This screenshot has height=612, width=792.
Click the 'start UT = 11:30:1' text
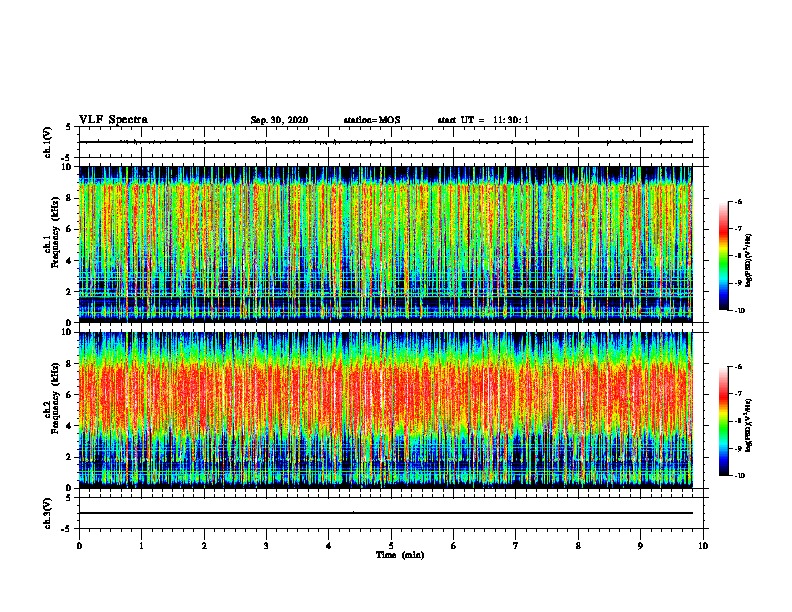pyautogui.click(x=483, y=120)
